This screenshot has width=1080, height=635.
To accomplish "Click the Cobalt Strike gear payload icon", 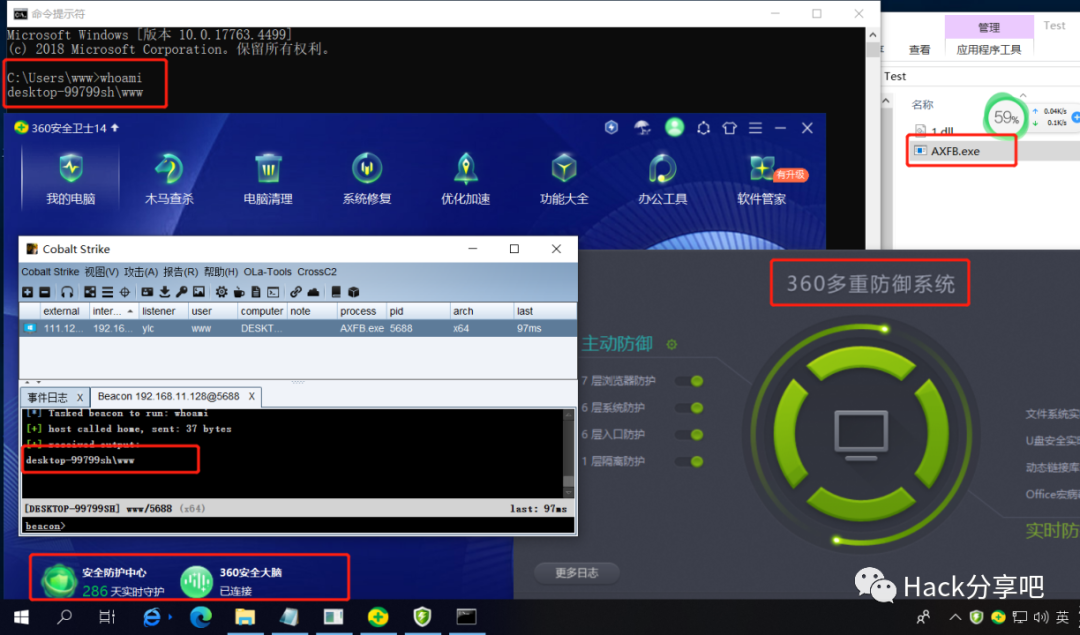I will [x=221, y=292].
